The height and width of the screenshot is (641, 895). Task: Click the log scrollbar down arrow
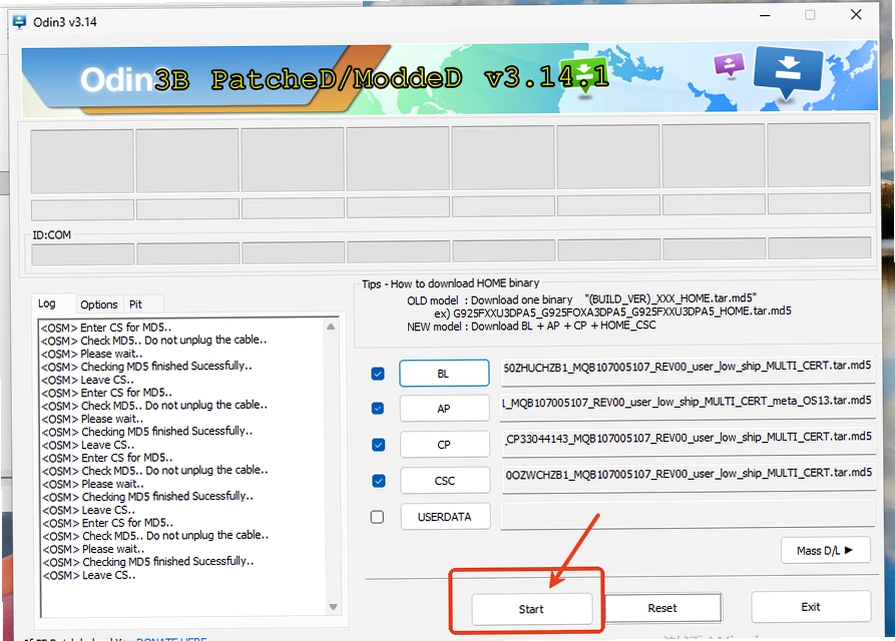[x=333, y=607]
